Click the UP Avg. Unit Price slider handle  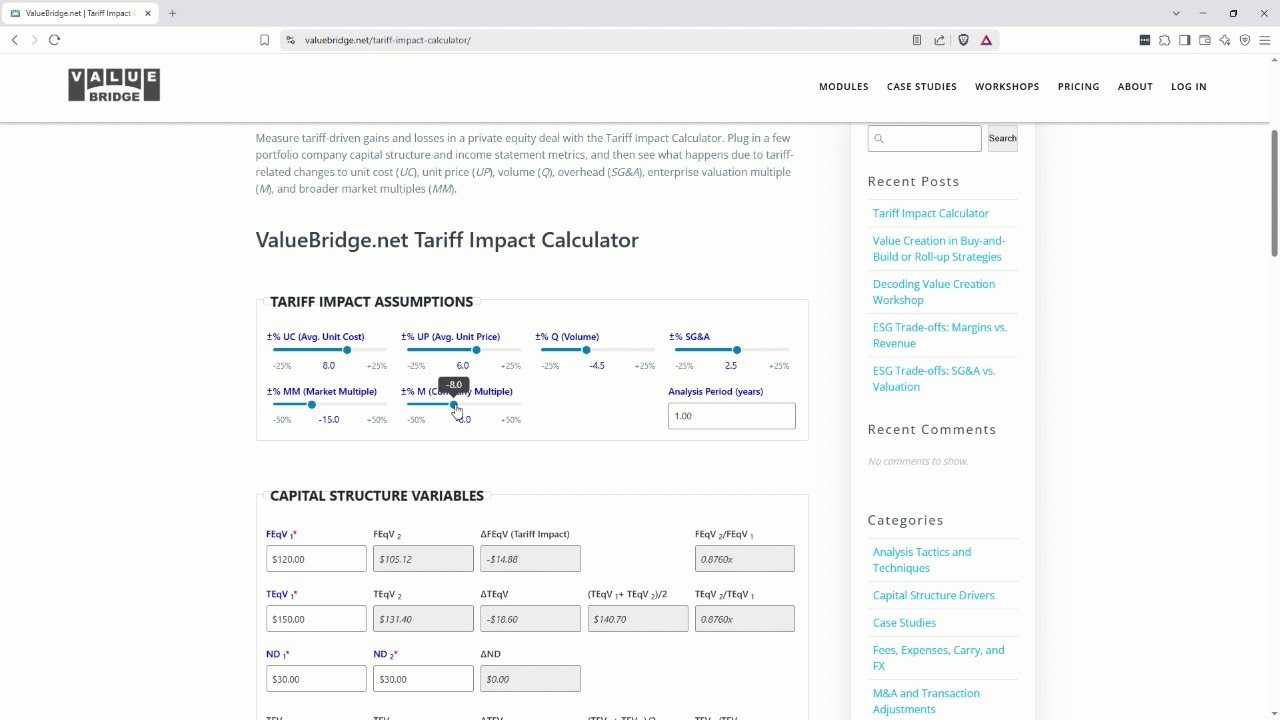[476, 350]
